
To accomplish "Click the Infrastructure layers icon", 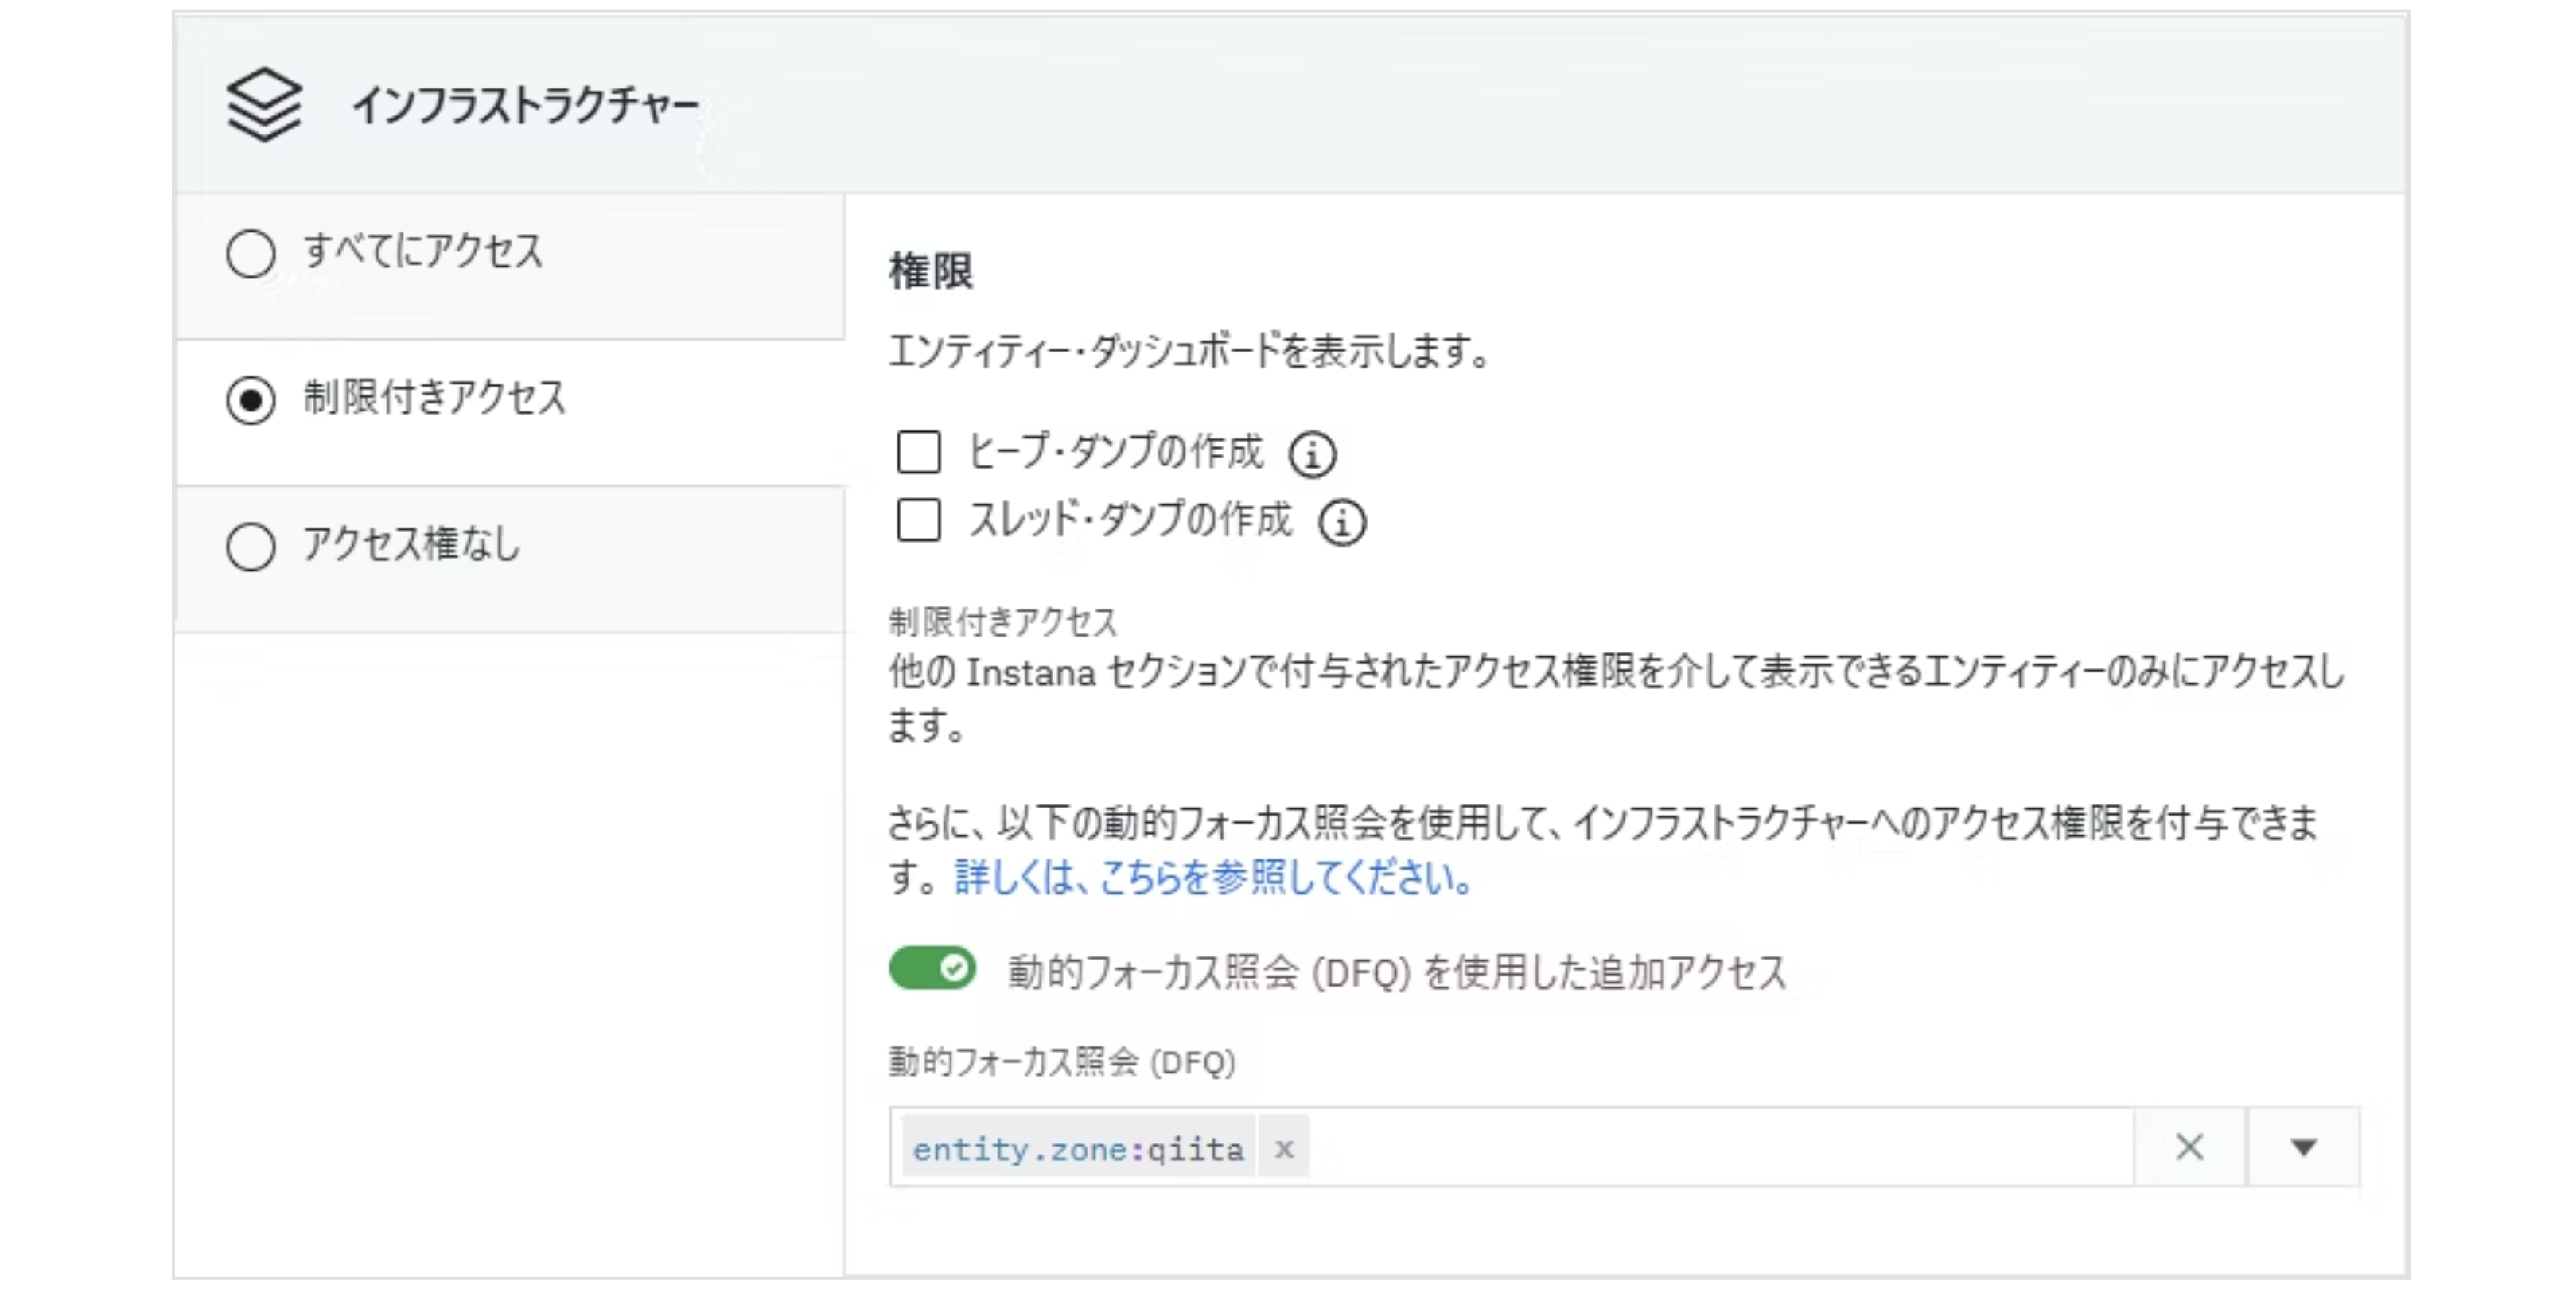I will click(x=263, y=104).
